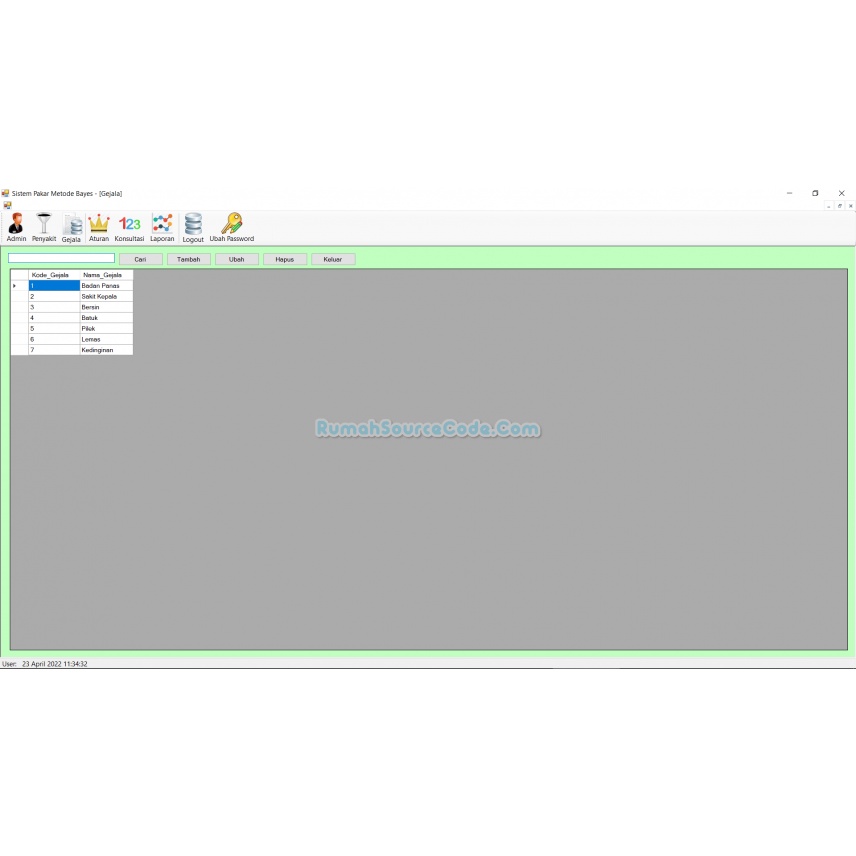This screenshot has height=856, width=856.
Task: Select Kode_Gejala cell with value 7
Action: coord(54,350)
